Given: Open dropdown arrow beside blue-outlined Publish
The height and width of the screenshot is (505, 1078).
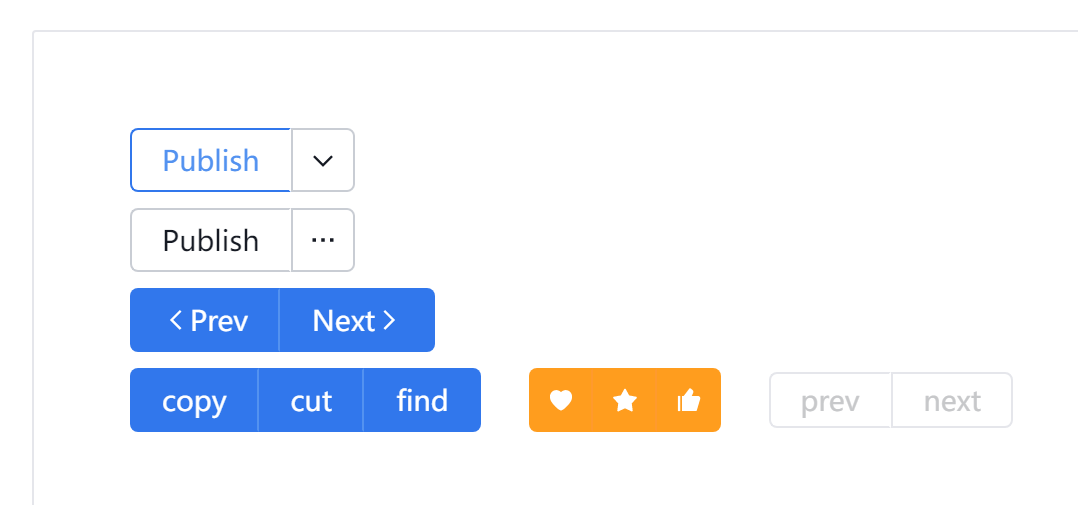Looking at the screenshot, I should pos(322,160).
